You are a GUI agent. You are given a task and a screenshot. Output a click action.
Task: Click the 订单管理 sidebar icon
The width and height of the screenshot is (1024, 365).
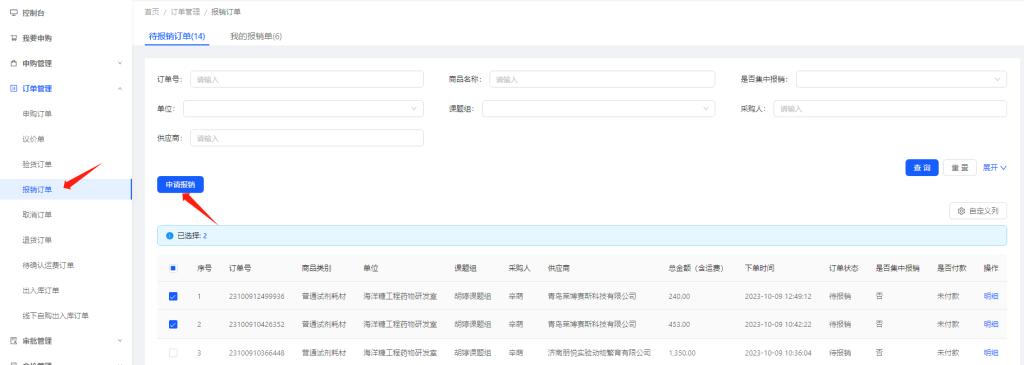(14, 89)
